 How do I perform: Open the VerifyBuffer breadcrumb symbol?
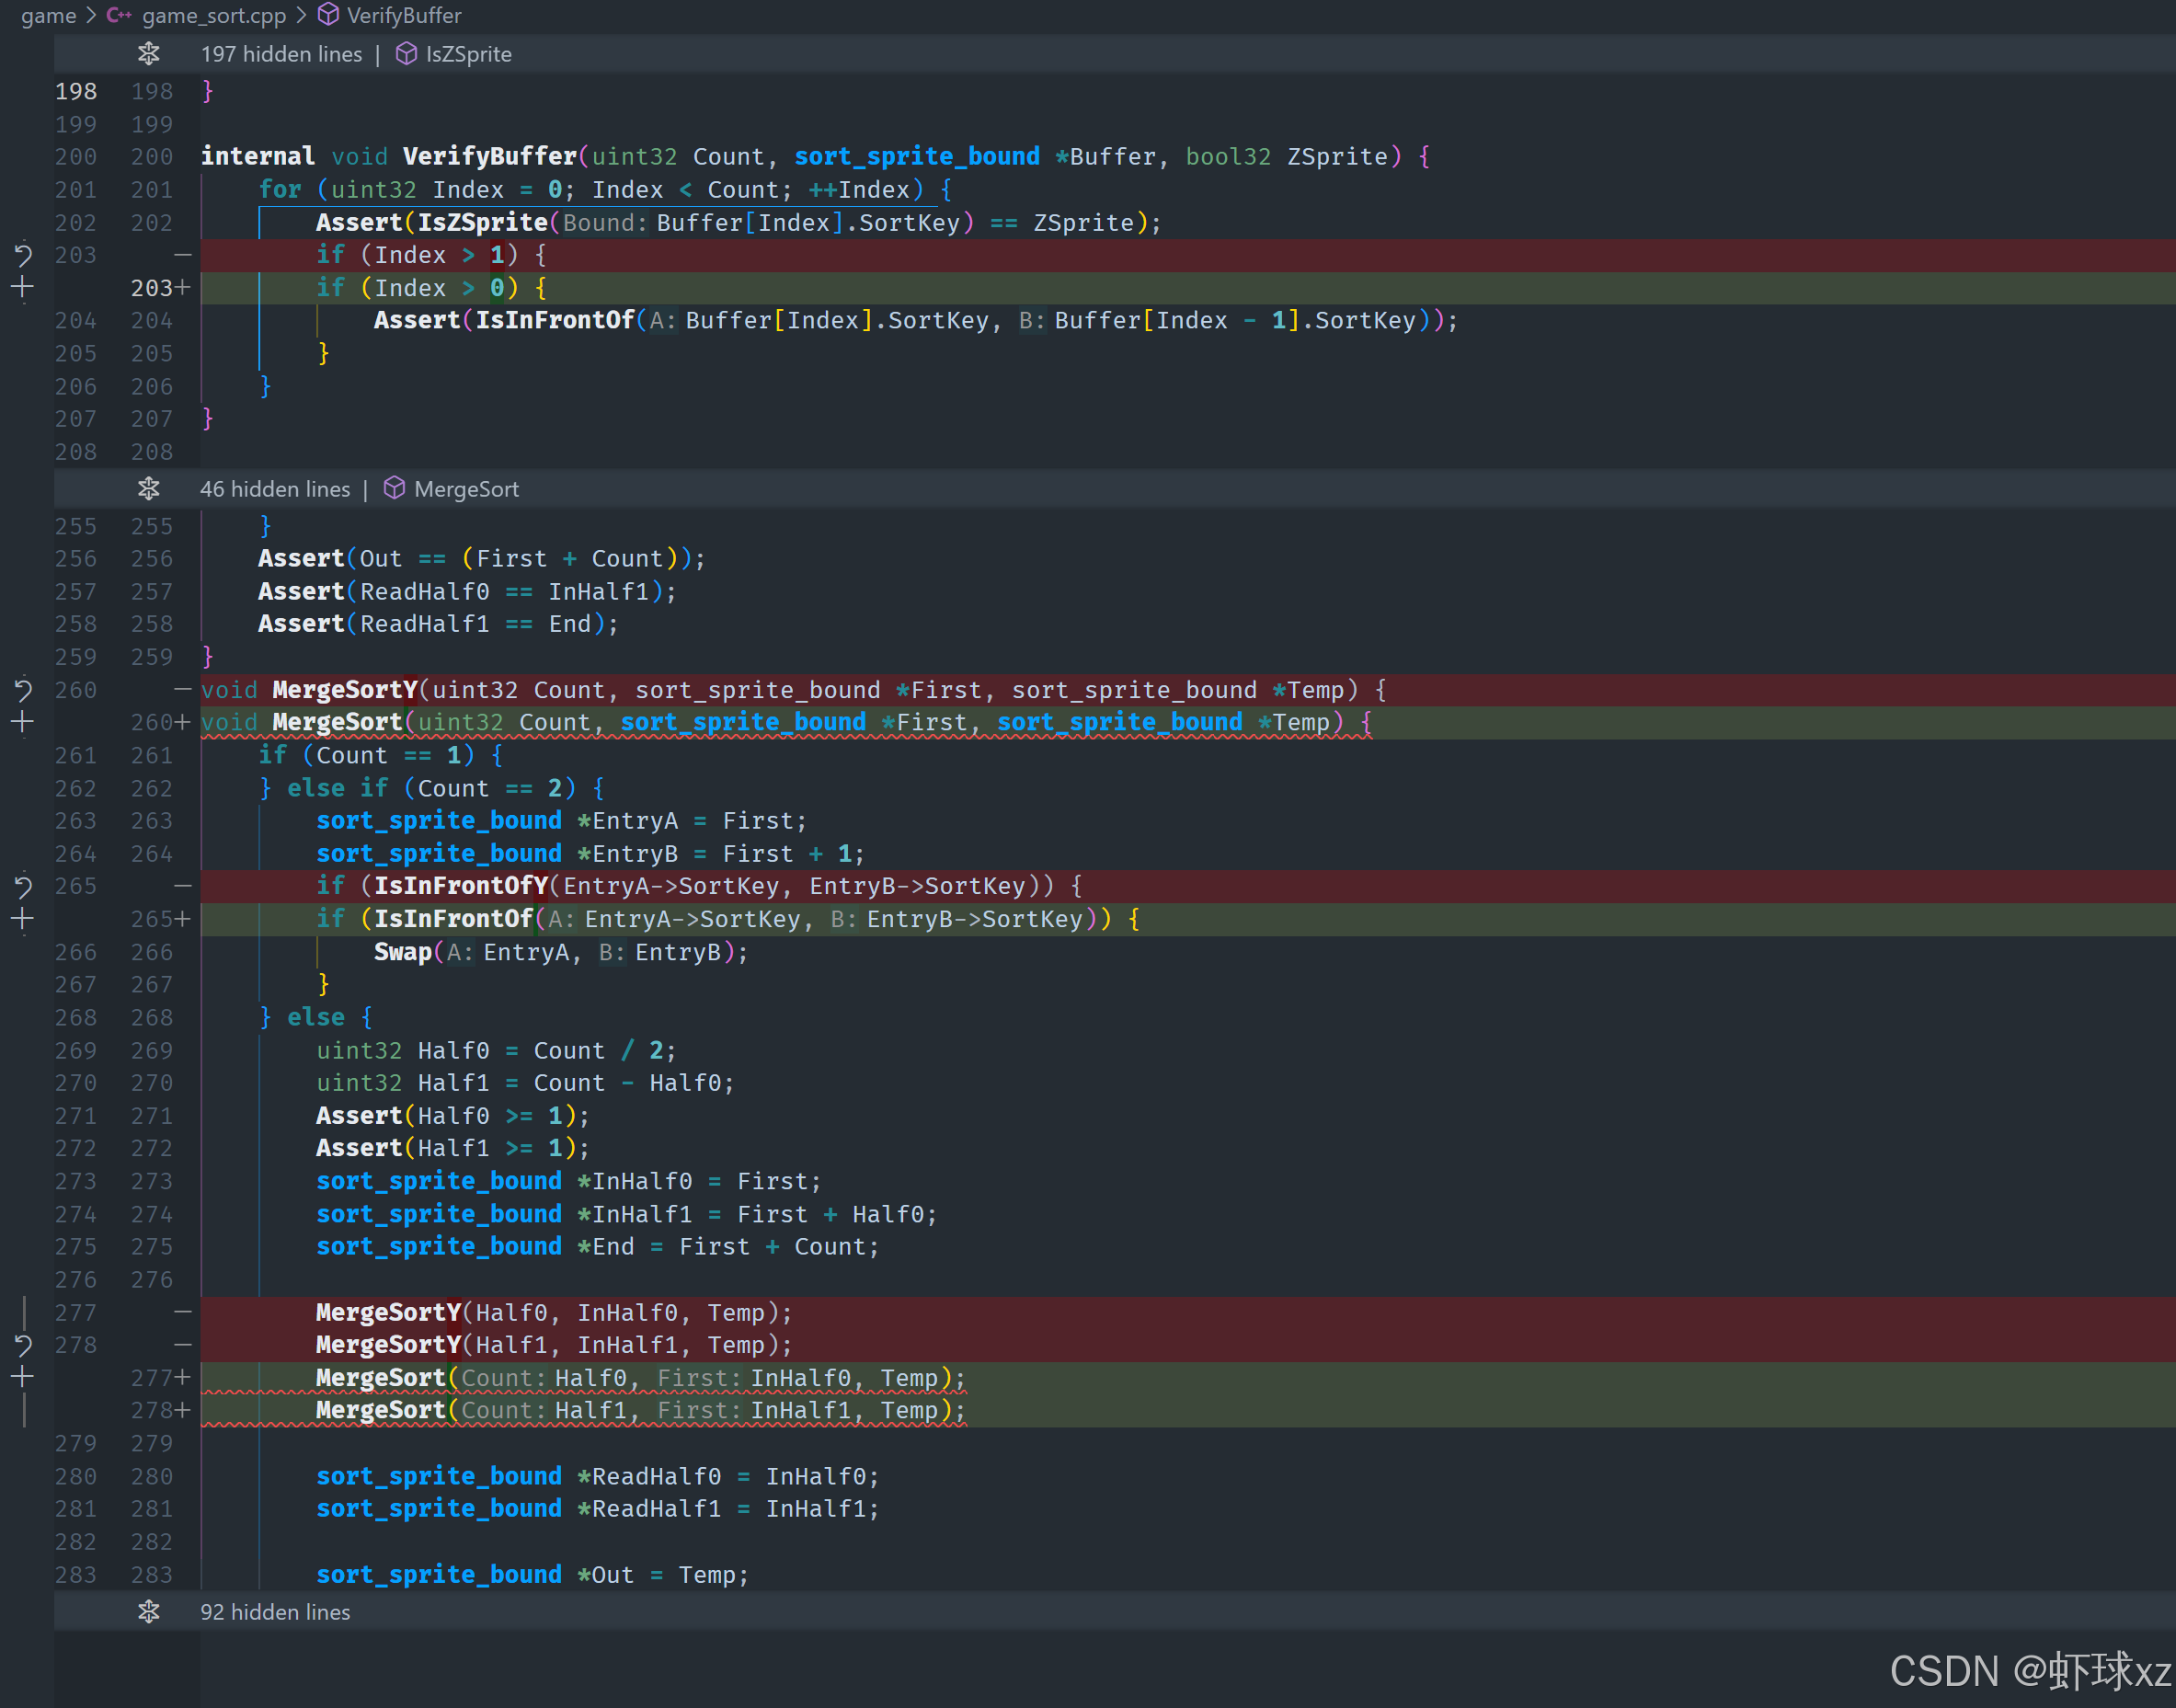click(403, 15)
